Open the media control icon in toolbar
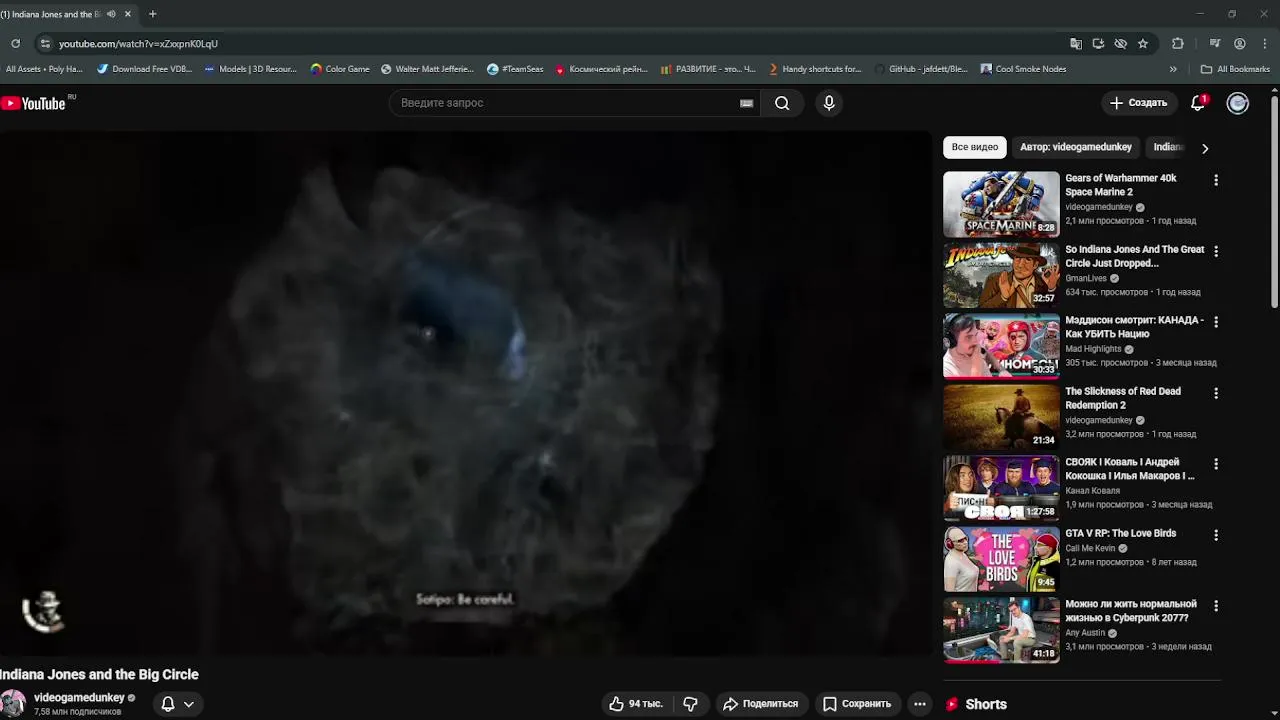This screenshot has width=1280, height=720. tap(1215, 44)
